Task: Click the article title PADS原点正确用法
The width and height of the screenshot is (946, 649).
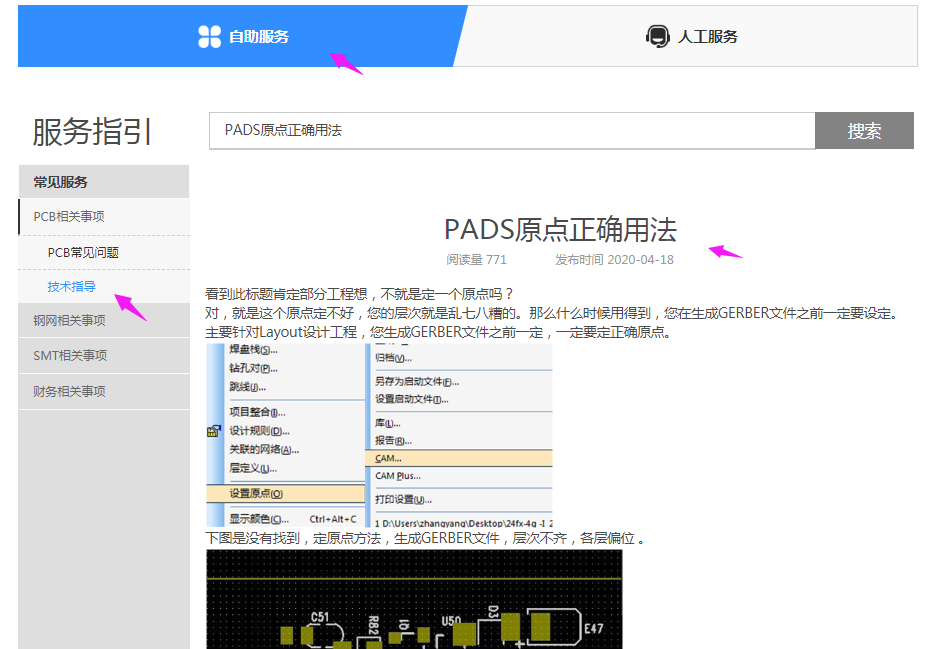Action: point(560,230)
